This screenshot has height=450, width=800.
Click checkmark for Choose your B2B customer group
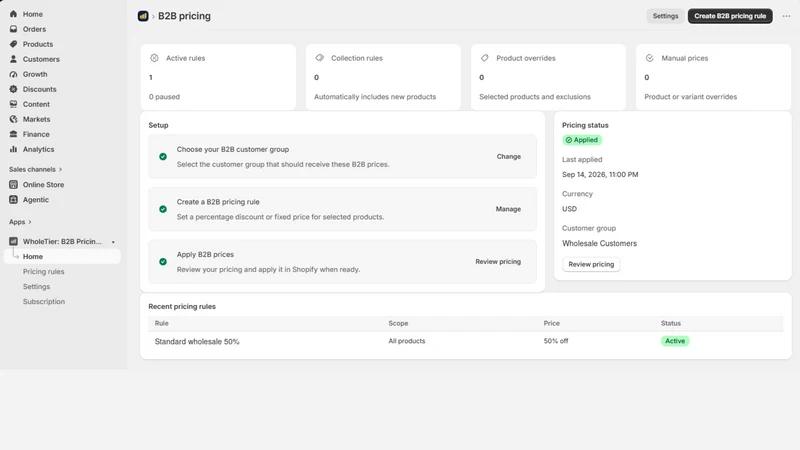coord(163,157)
